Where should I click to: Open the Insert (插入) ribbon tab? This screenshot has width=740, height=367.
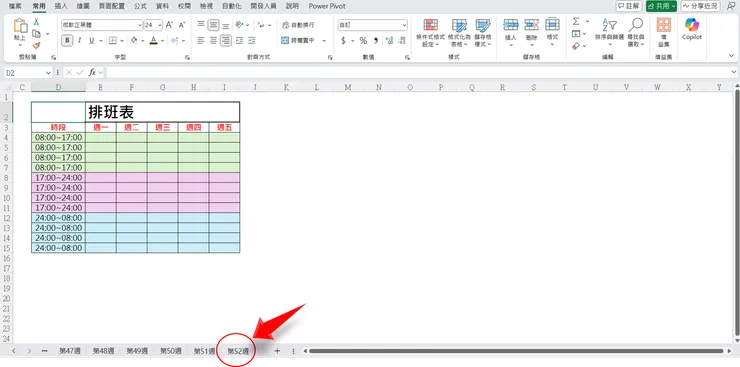(x=61, y=7)
